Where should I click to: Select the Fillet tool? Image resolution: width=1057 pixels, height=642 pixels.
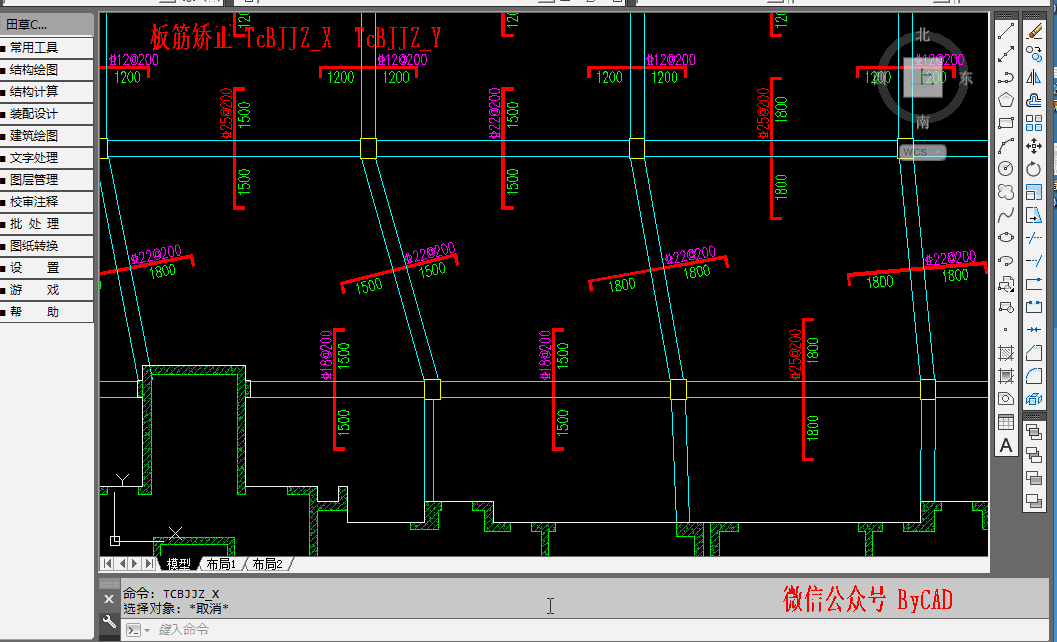(x=1034, y=376)
